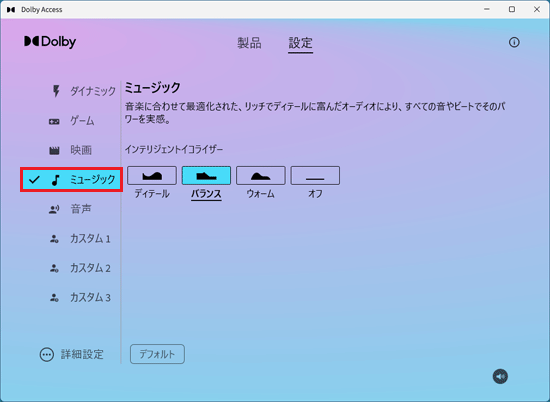Choose the ディテール equalizer preset
Screen dimensions: 550x402
point(152,175)
